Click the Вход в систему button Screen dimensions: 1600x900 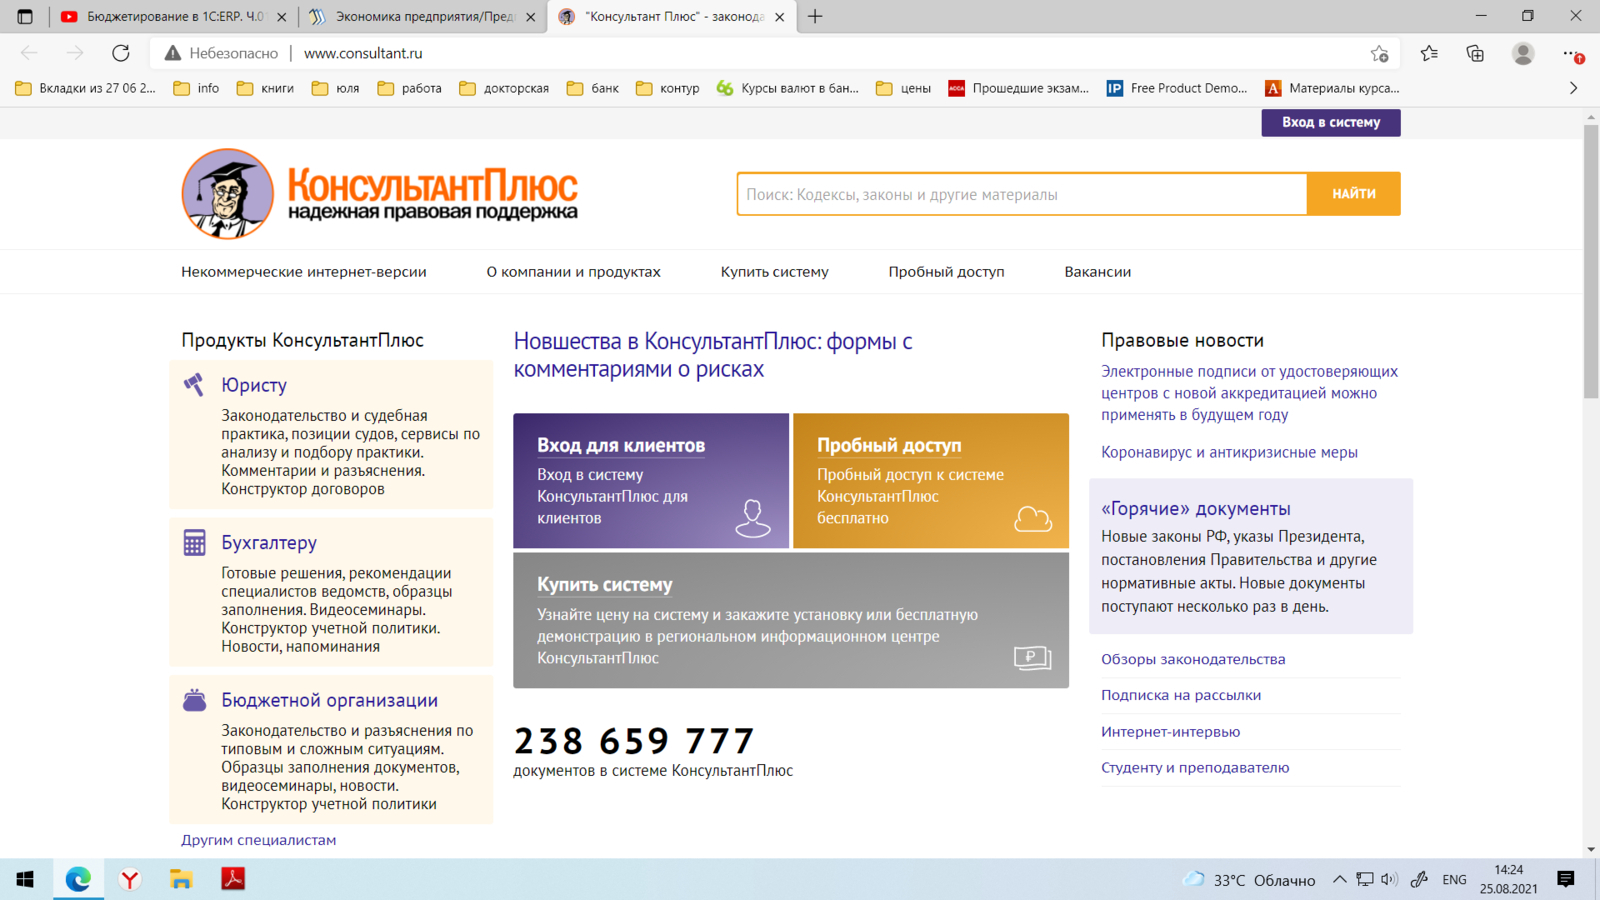click(x=1331, y=122)
